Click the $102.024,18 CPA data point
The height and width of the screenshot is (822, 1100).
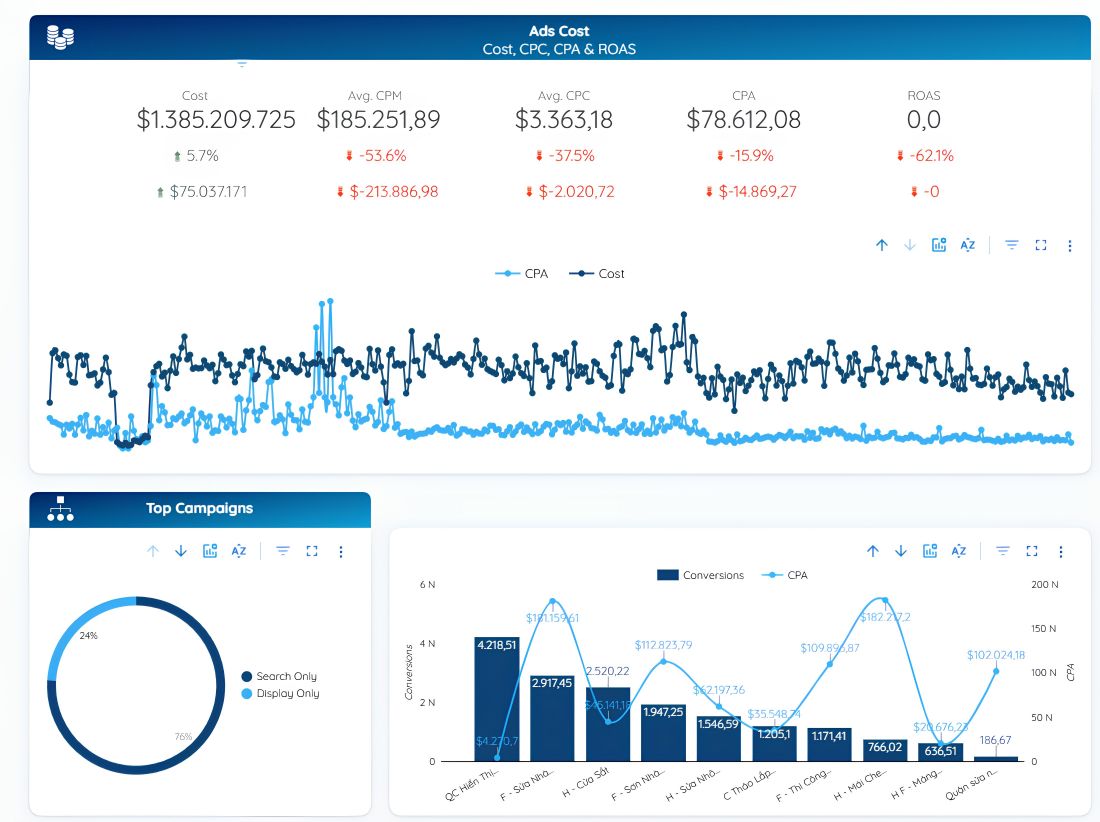coord(995,671)
